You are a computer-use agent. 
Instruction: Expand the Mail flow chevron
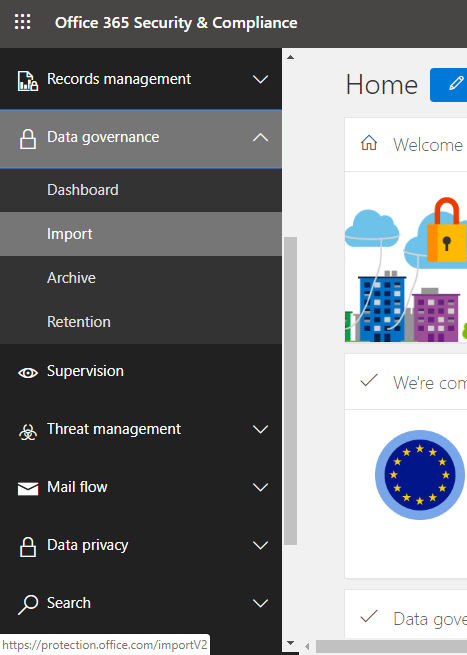260,487
